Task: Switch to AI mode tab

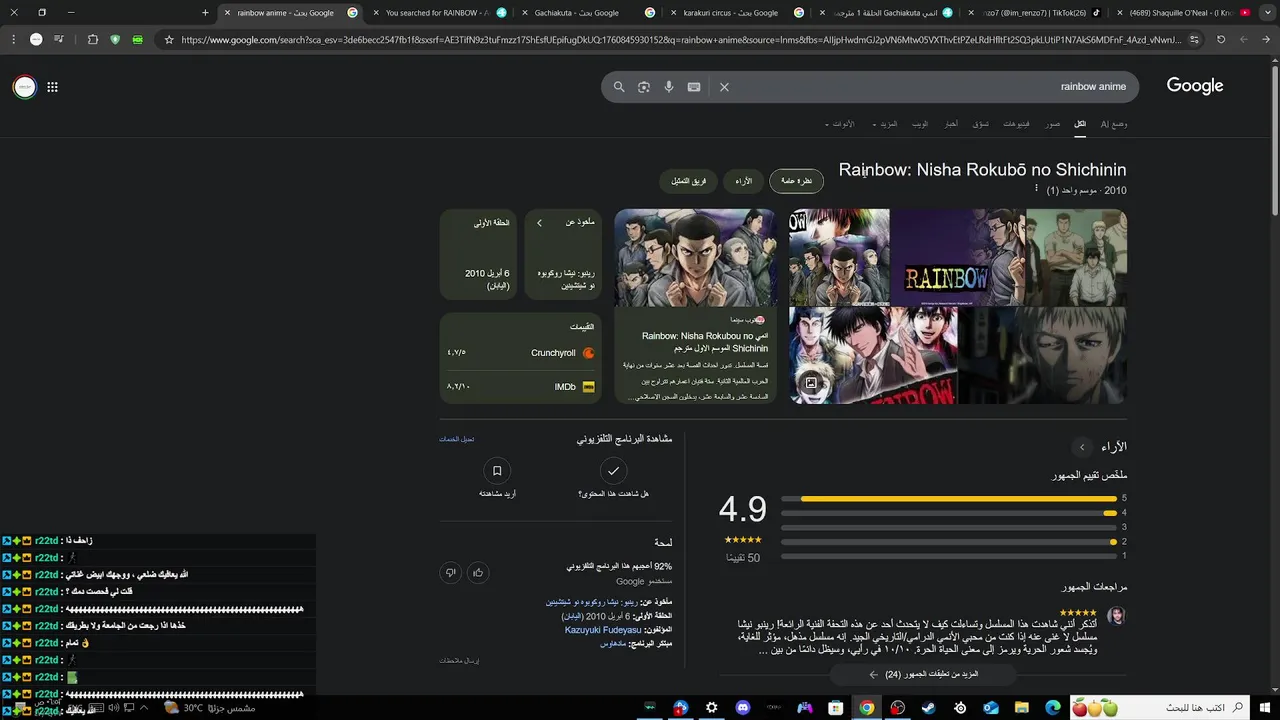Action: click(1113, 124)
